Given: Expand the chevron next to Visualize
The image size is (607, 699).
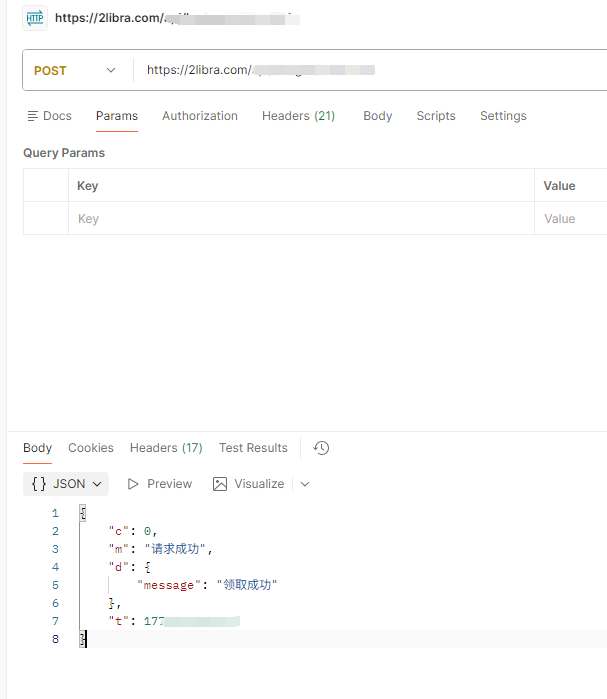Looking at the screenshot, I should pos(305,484).
